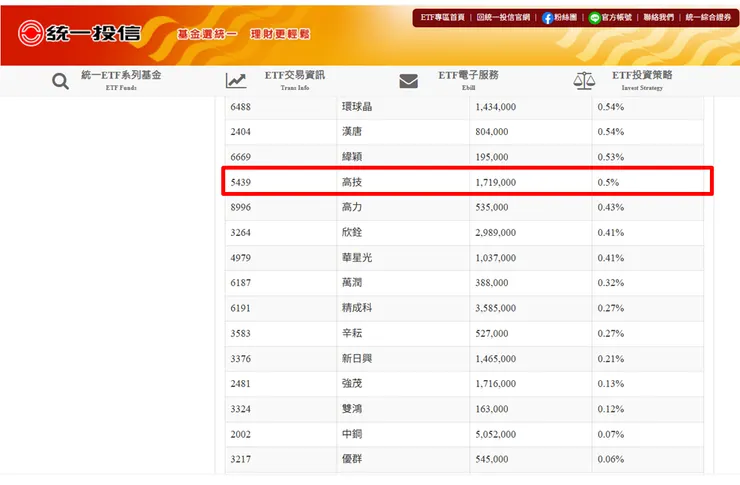Click share count 804,000
The height and width of the screenshot is (485, 740).
tap(491, 132)
